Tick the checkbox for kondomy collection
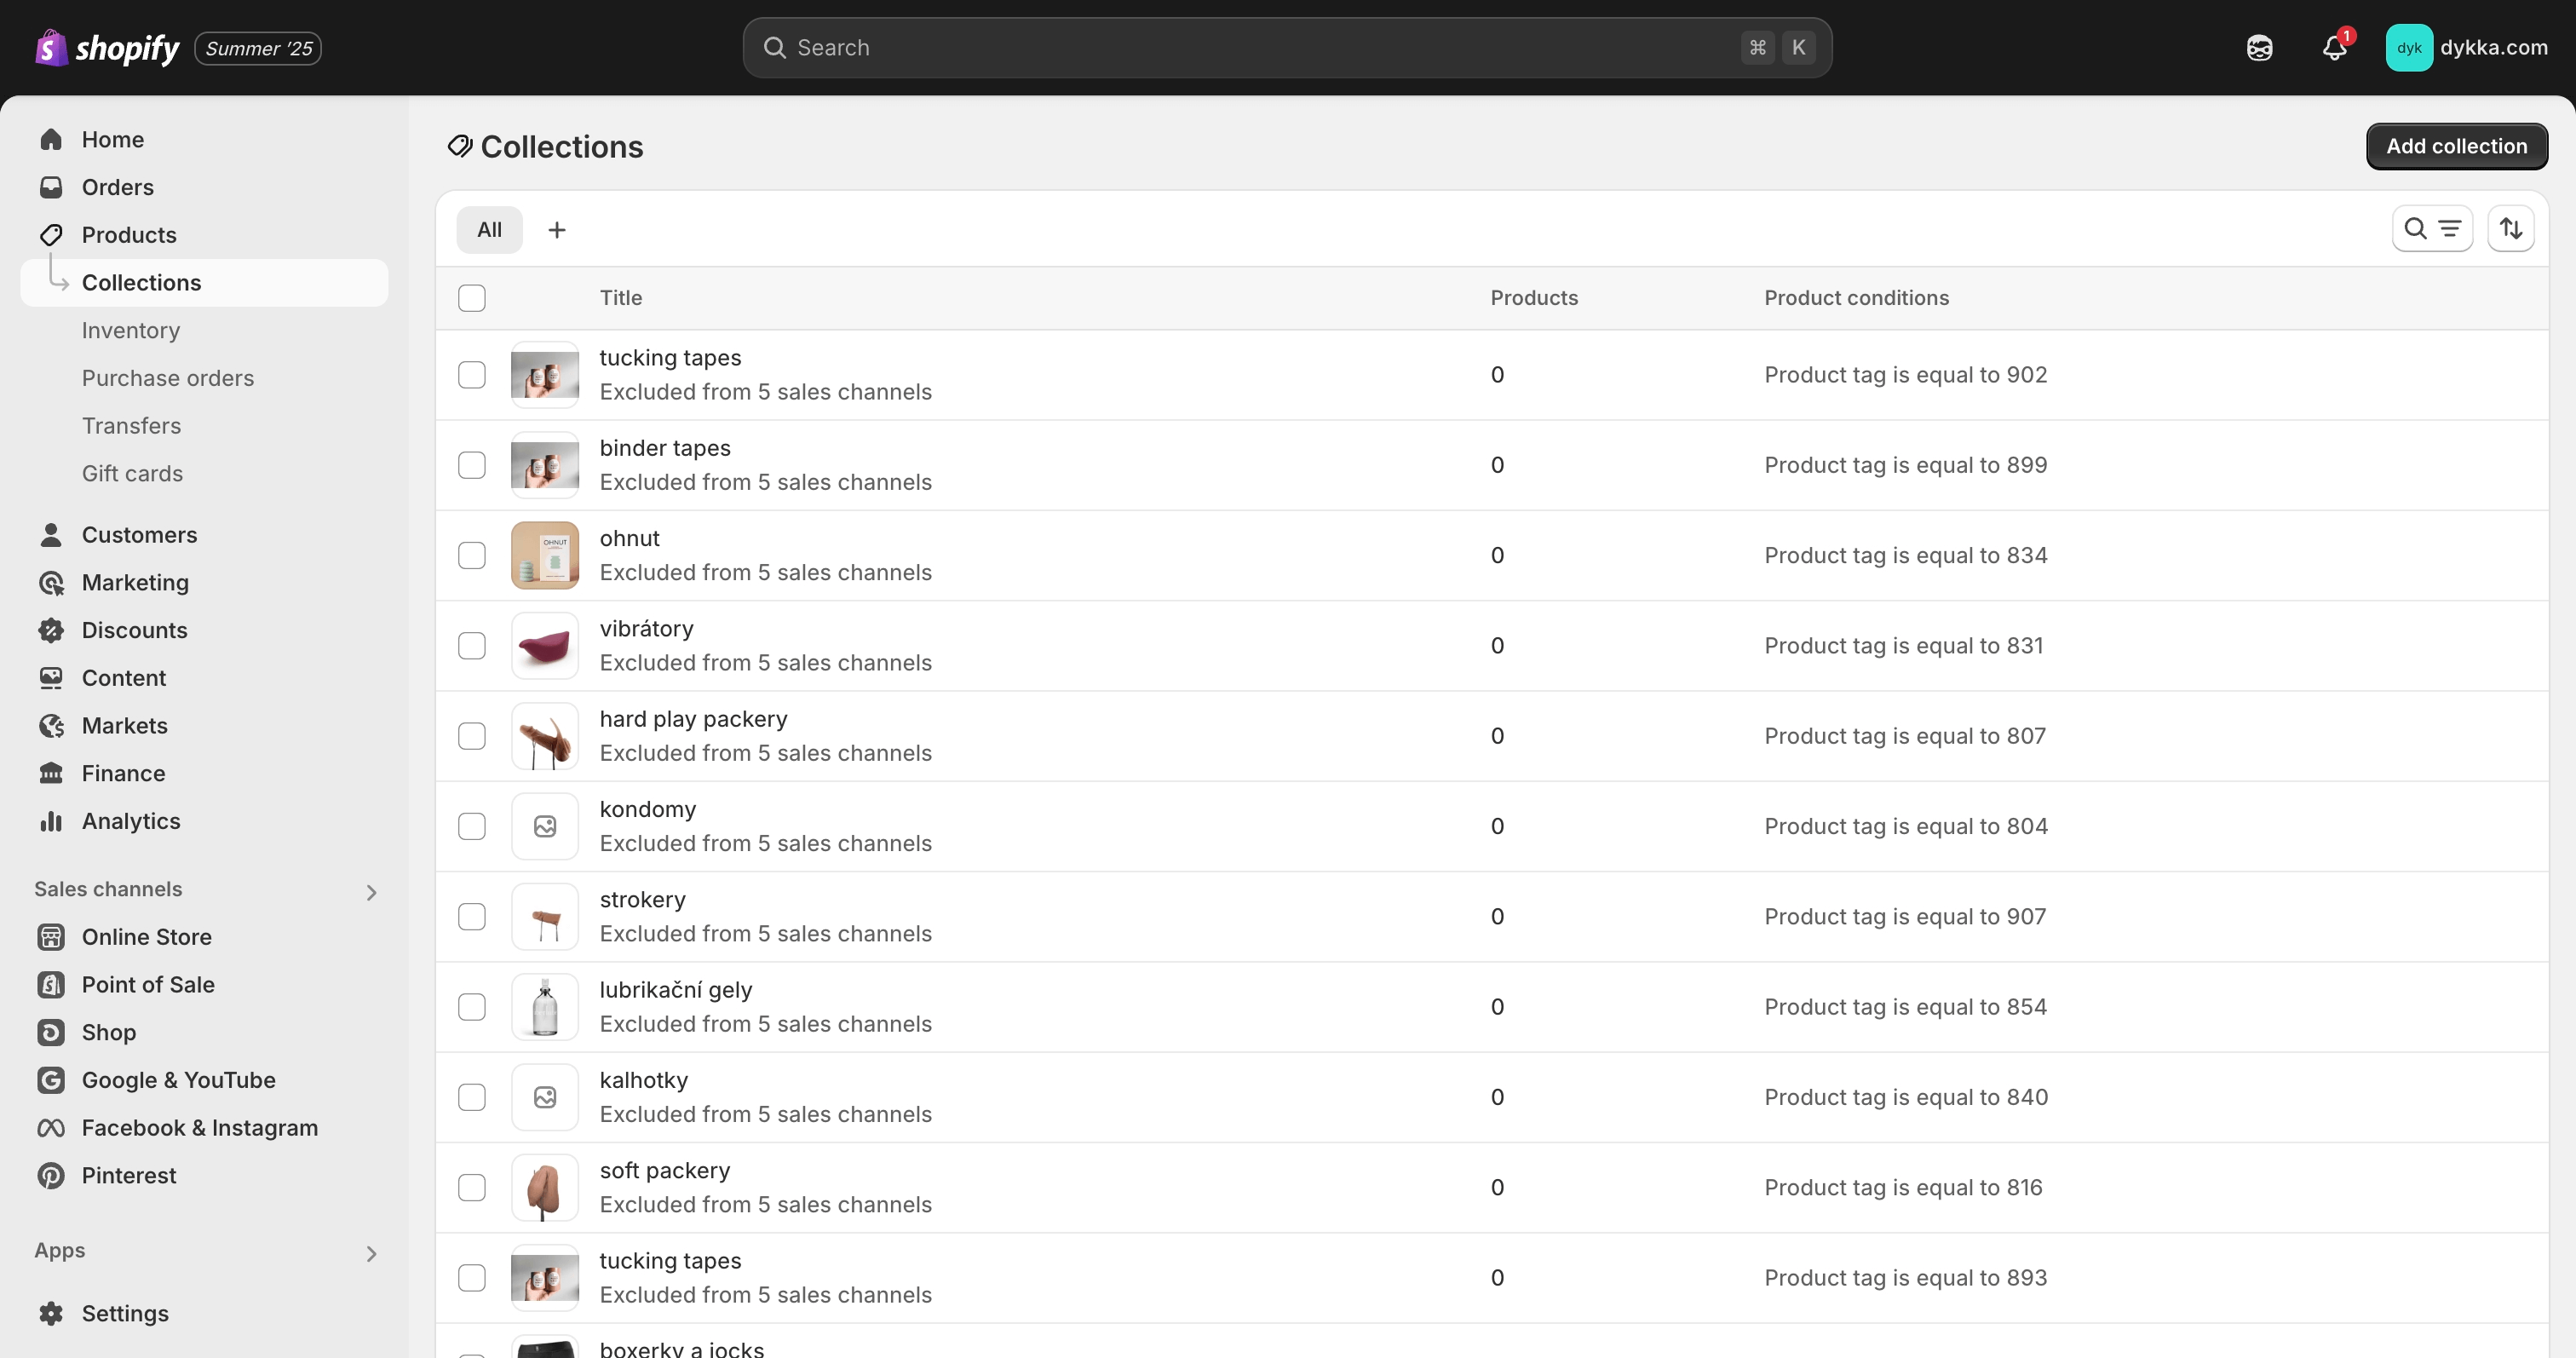This screenshot has width=2576, height=1358. pyautogui.click(x=471, y=826)
